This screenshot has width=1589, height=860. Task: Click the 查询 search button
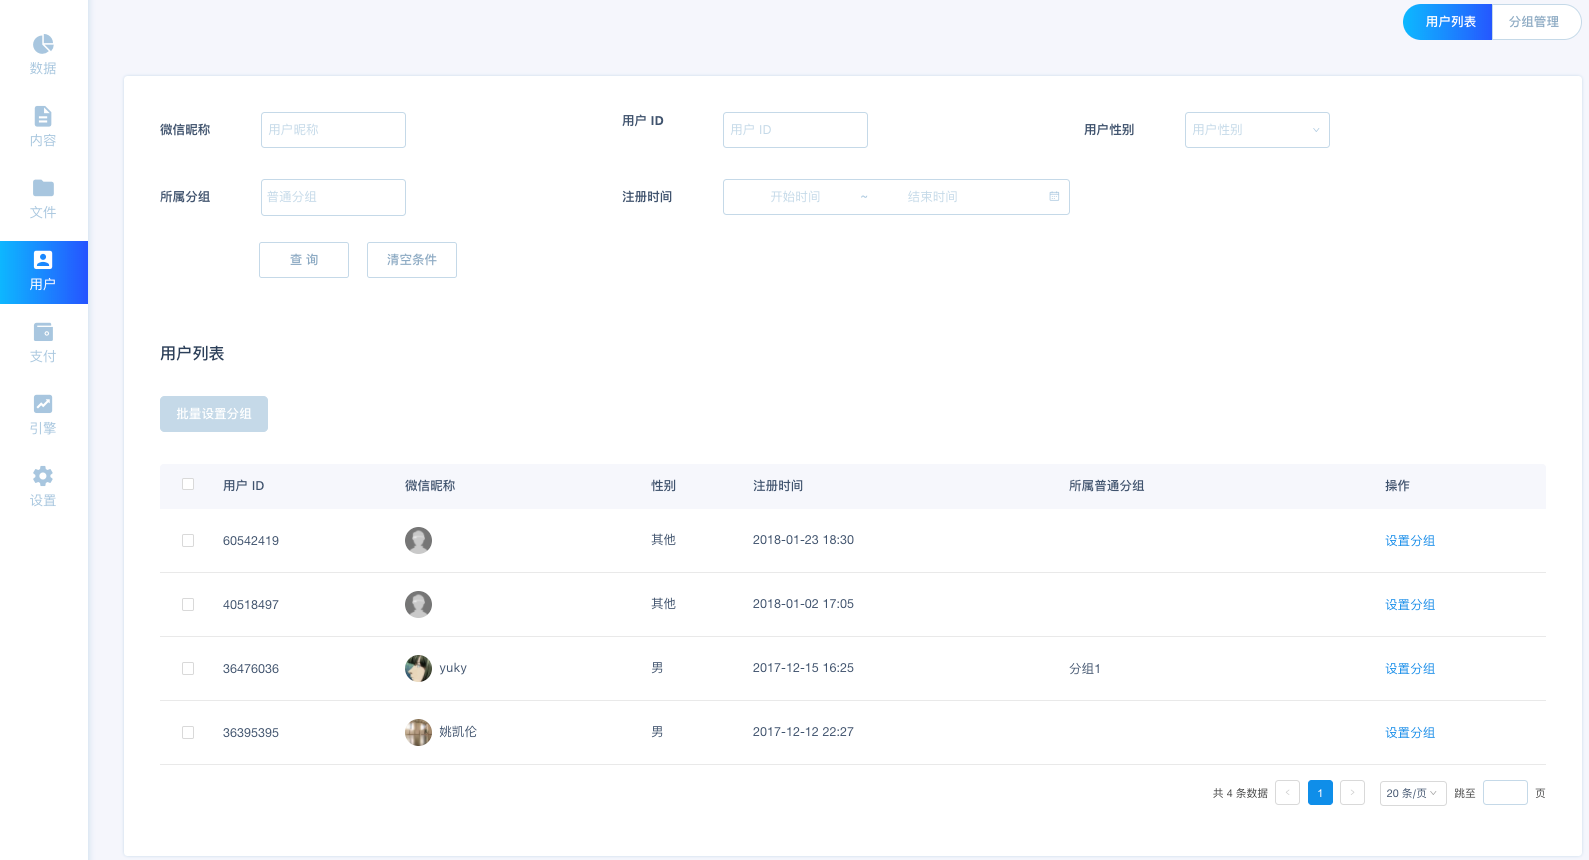[304, 260]
